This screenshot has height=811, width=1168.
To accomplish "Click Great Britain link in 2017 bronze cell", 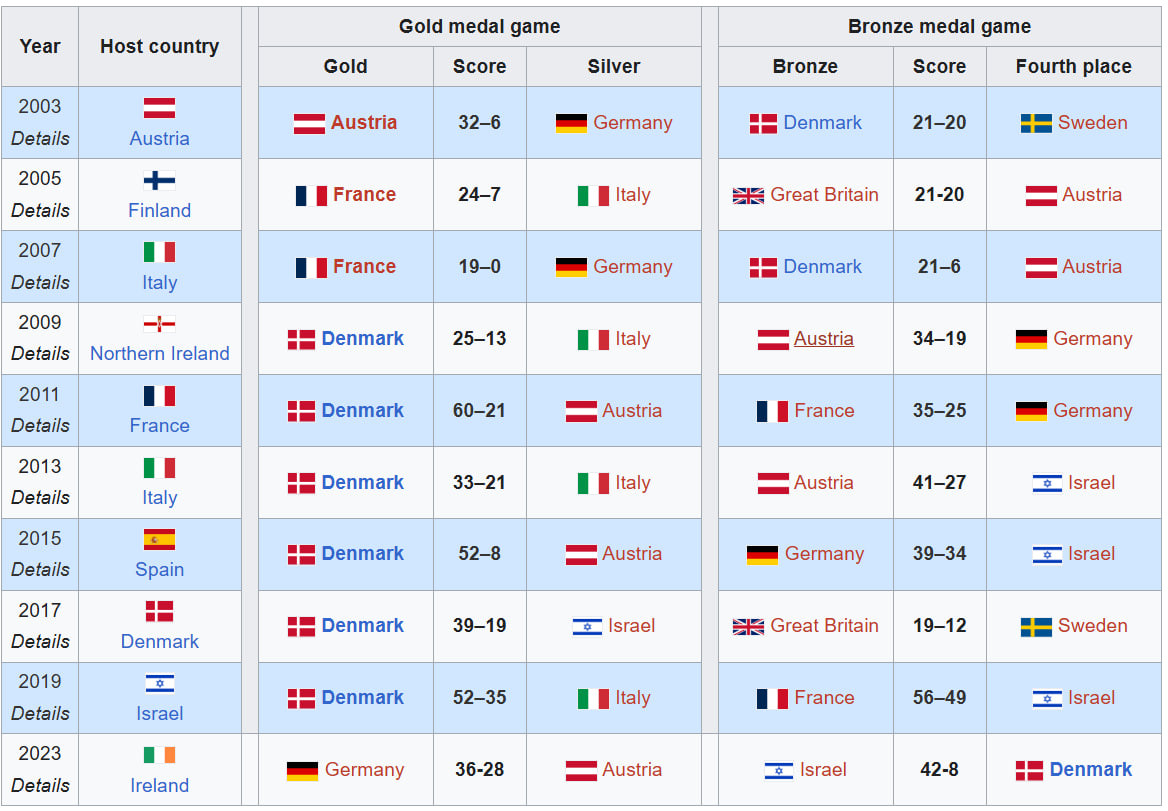I will pyautogui.click(x=824, y=626).
